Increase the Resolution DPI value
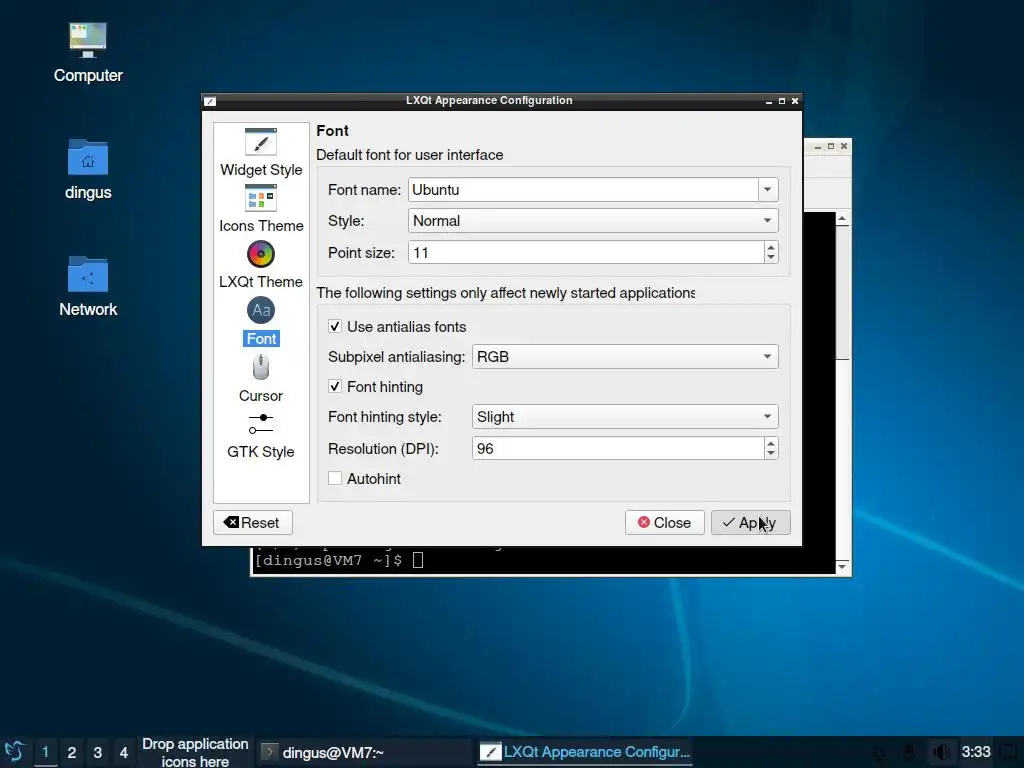The width and height of the screenshot is (1024, 768). pos(771,443)
